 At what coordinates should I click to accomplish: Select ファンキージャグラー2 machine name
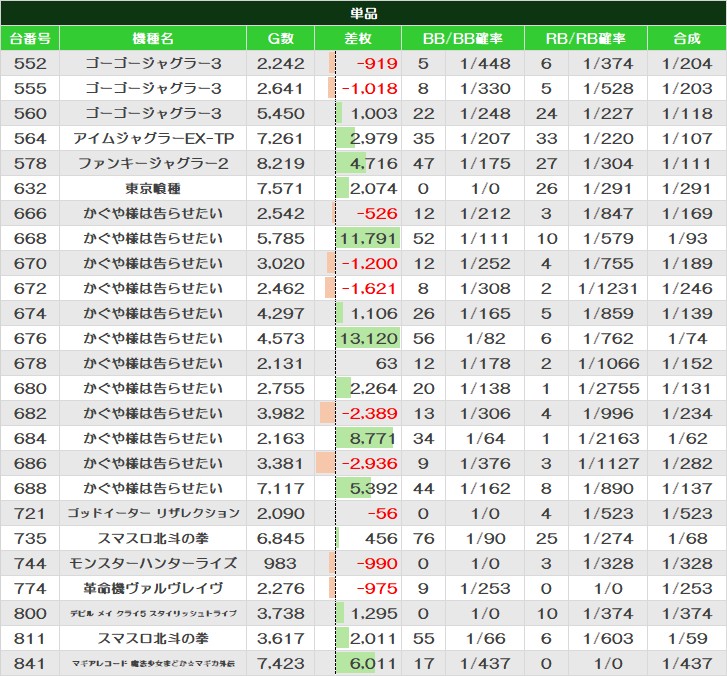153,164
